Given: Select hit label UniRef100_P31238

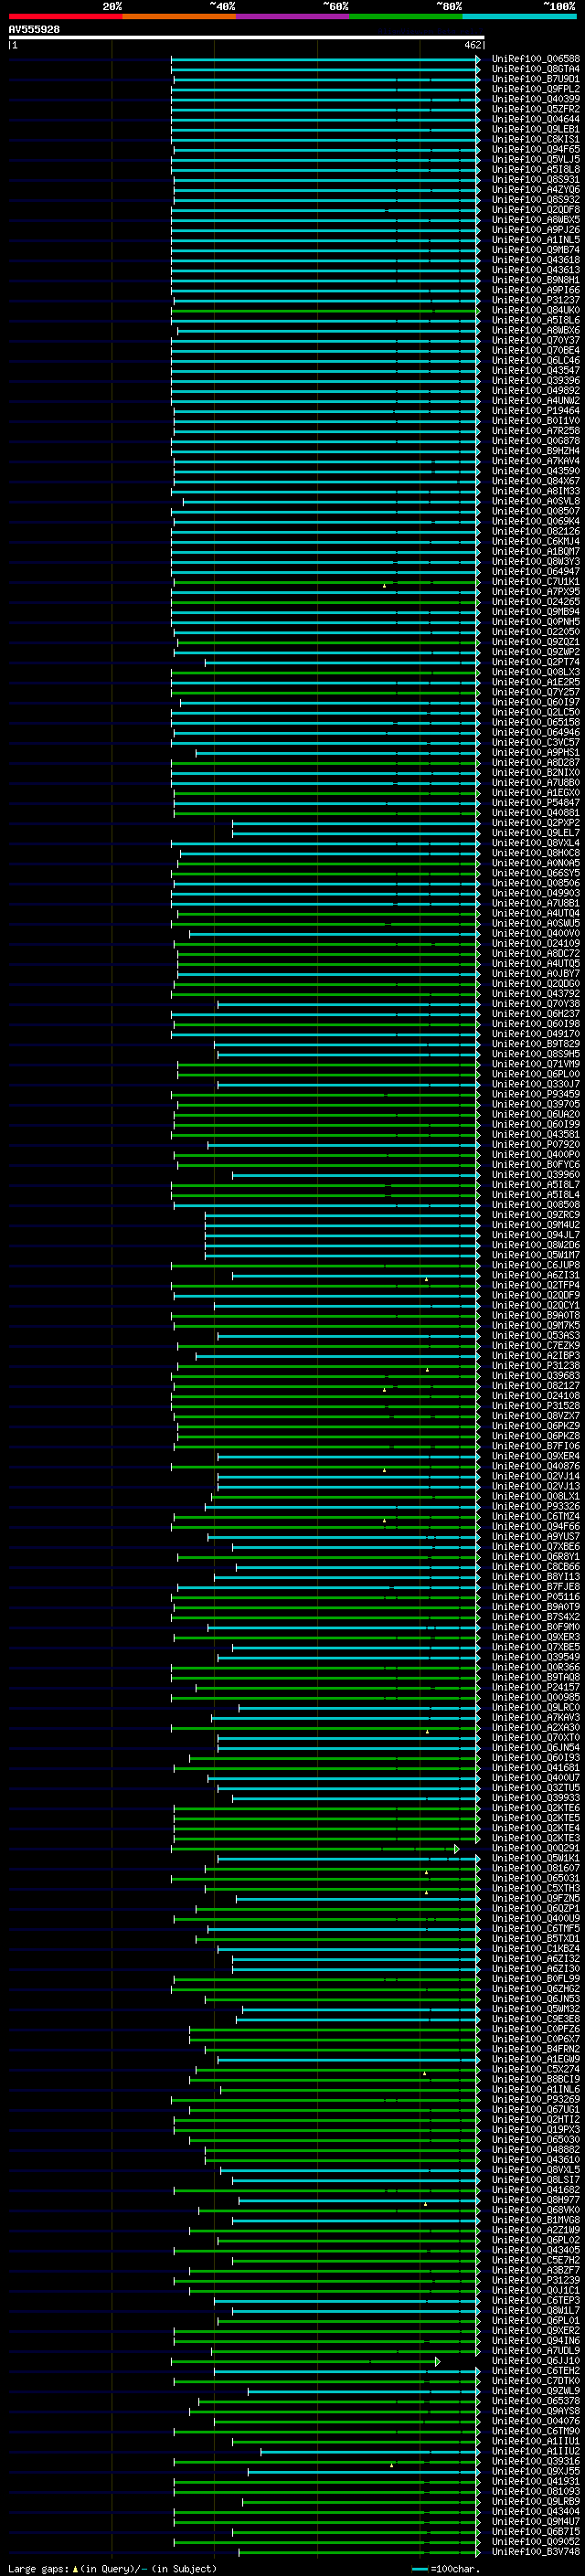Looking at the screenshot, I should [x=535, y=1365].
